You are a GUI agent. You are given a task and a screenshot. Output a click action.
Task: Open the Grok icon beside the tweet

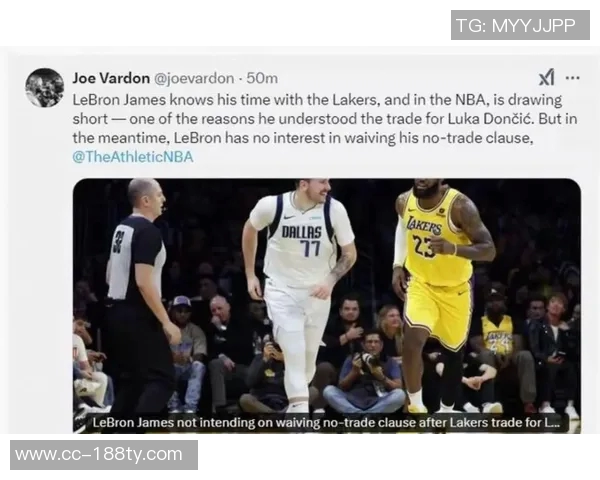pos(546,78)
